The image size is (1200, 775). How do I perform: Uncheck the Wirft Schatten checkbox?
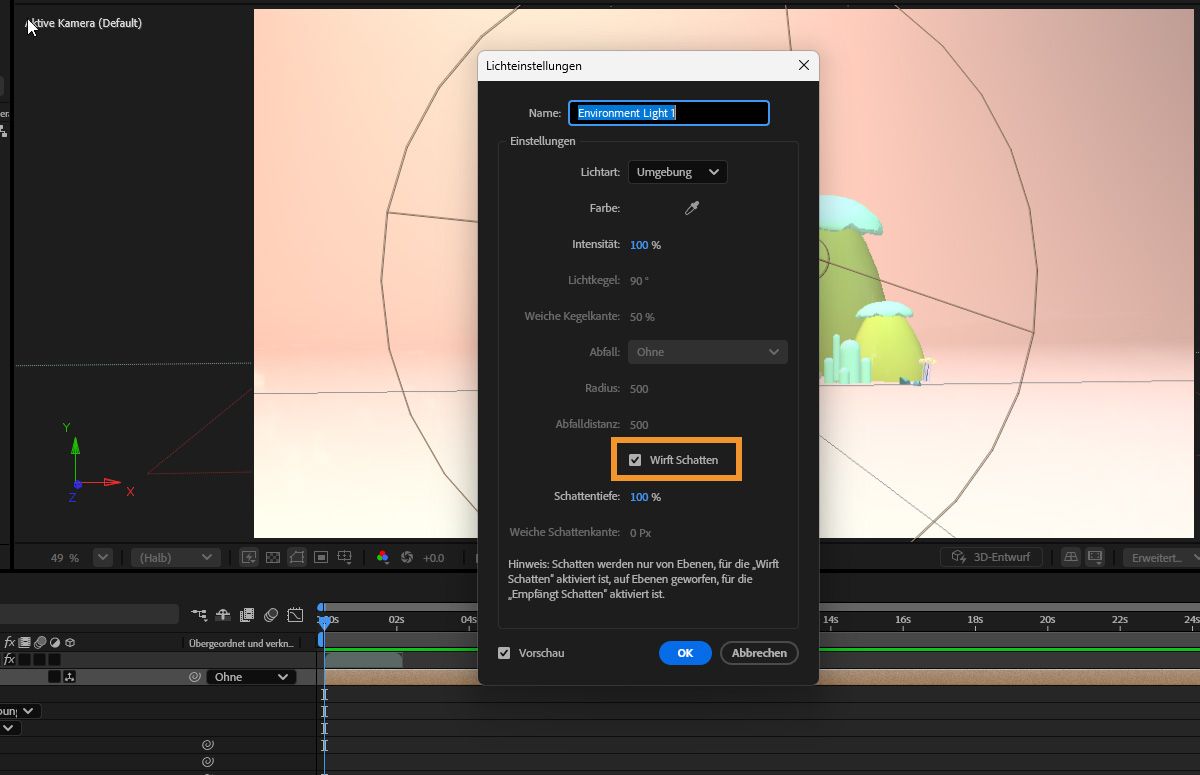coord(635,460)
